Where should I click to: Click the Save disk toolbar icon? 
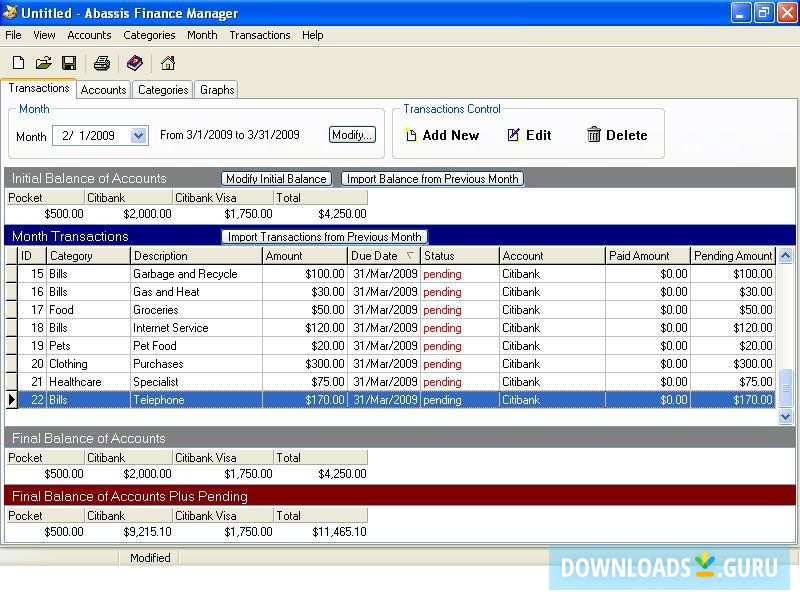tap(69, 63)
